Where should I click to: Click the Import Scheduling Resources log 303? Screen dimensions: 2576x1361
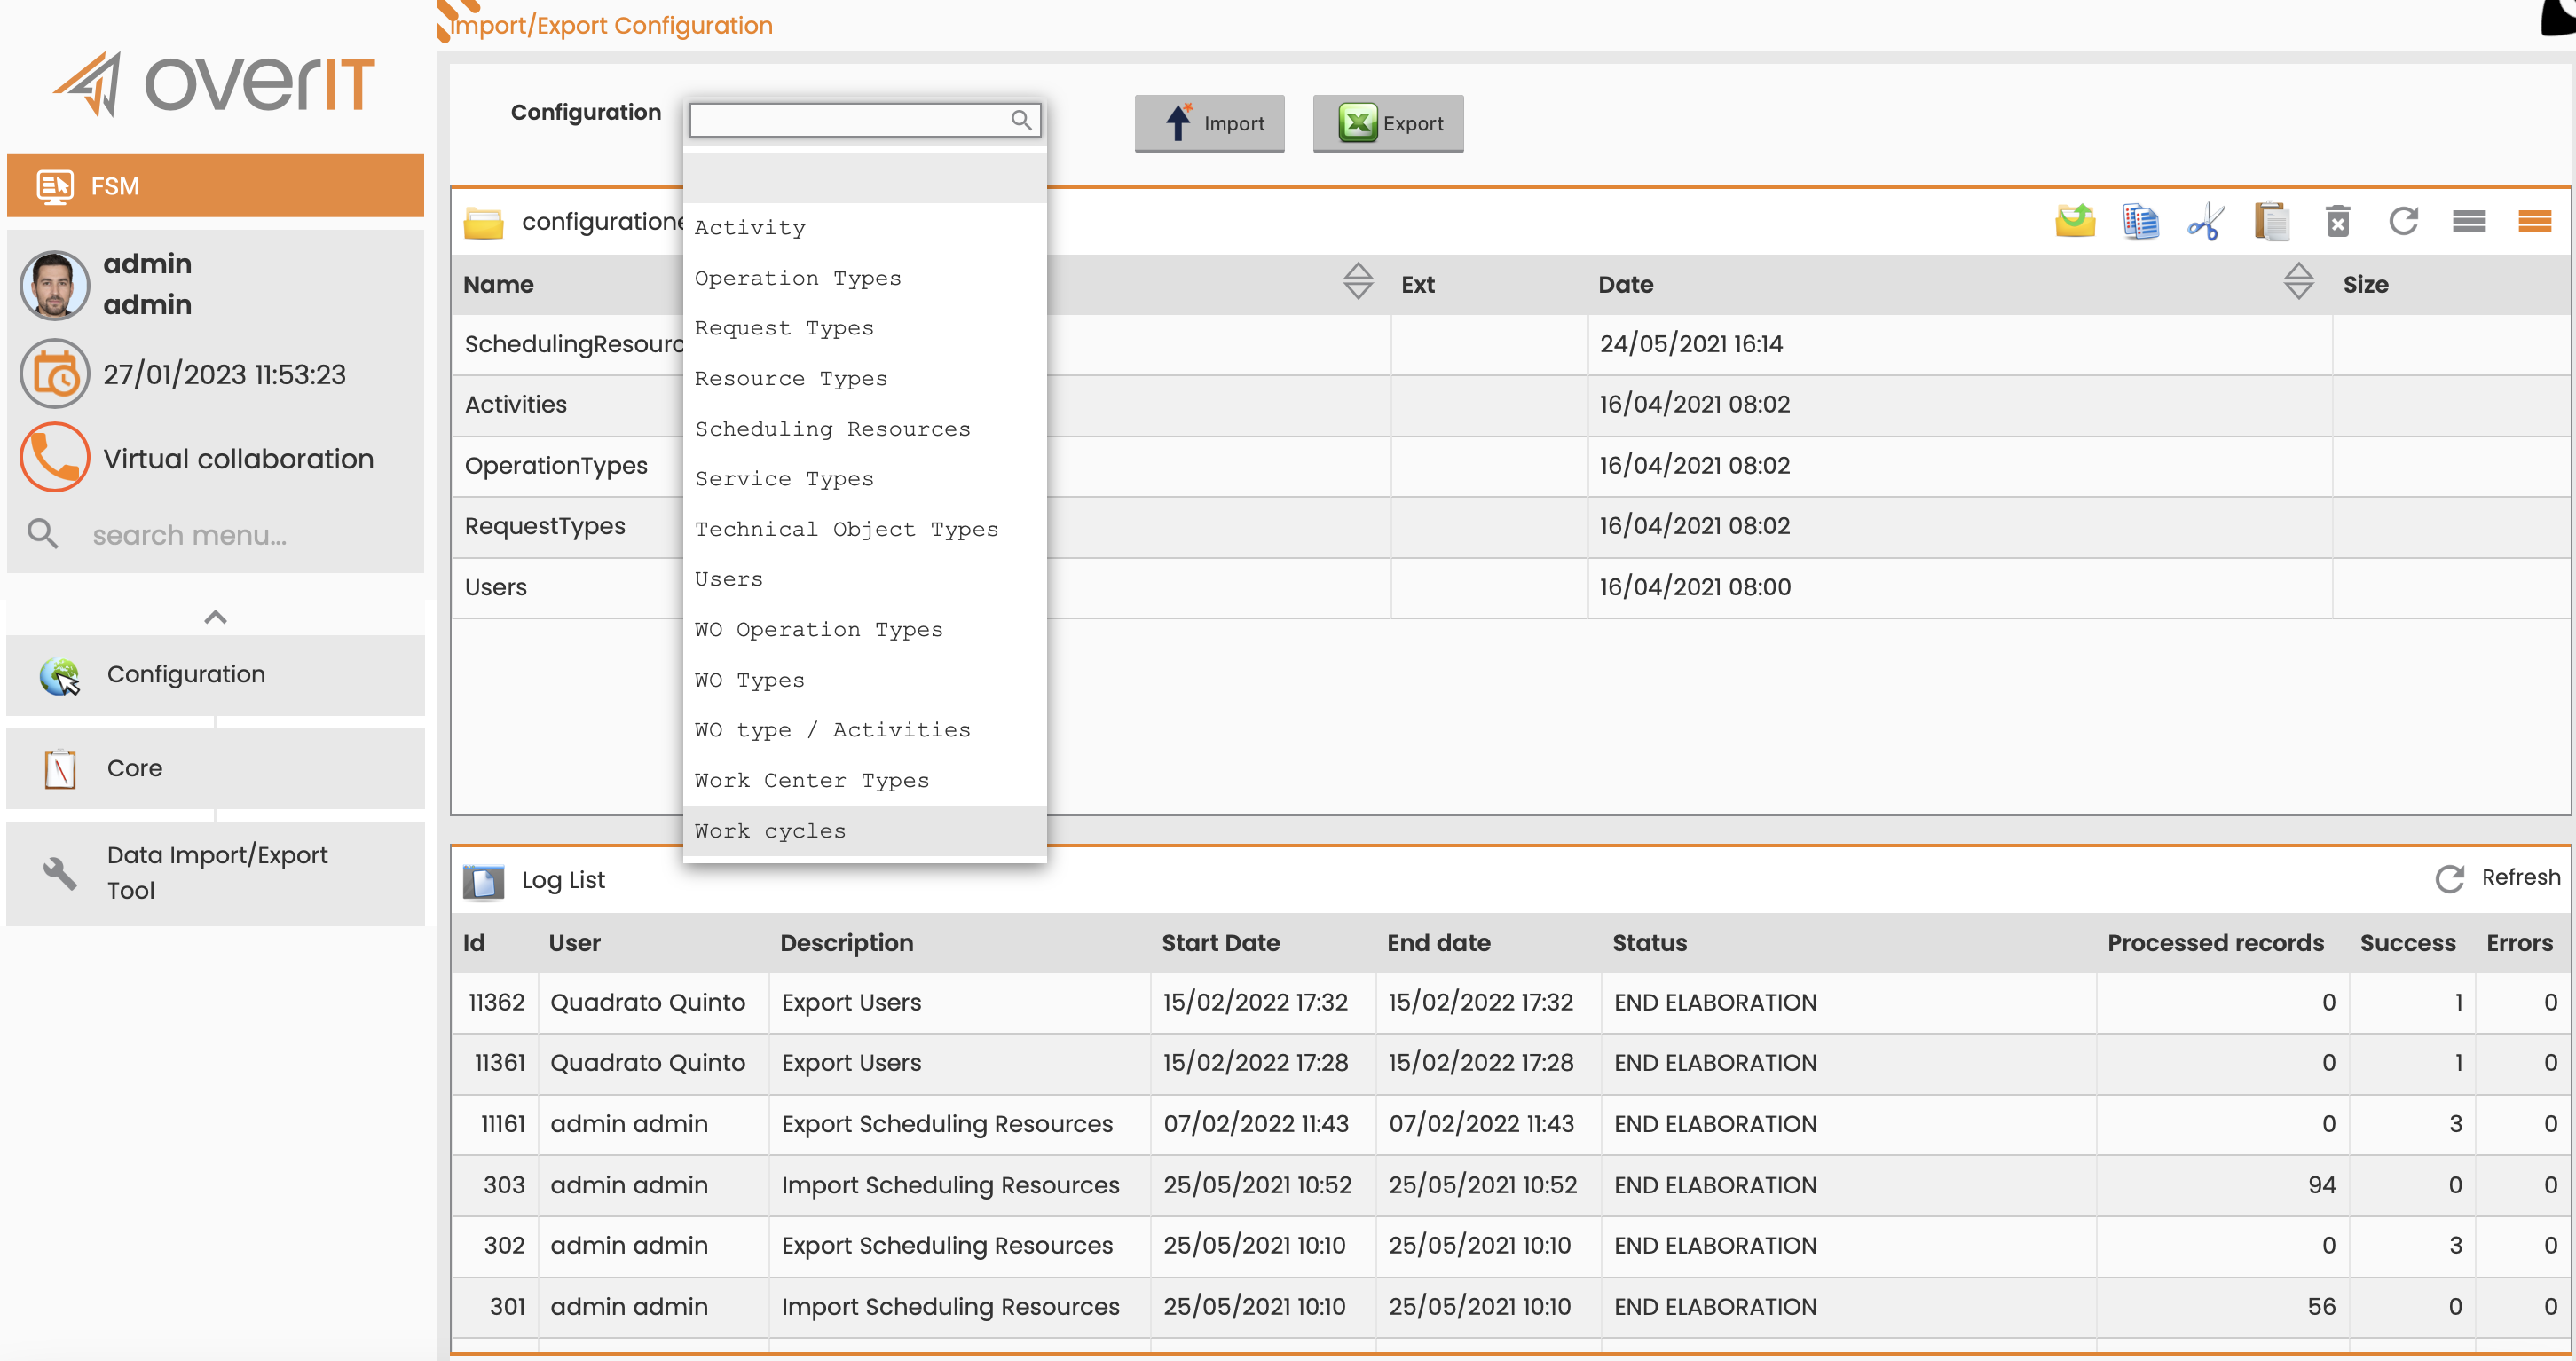(x=1510, y=1186)
